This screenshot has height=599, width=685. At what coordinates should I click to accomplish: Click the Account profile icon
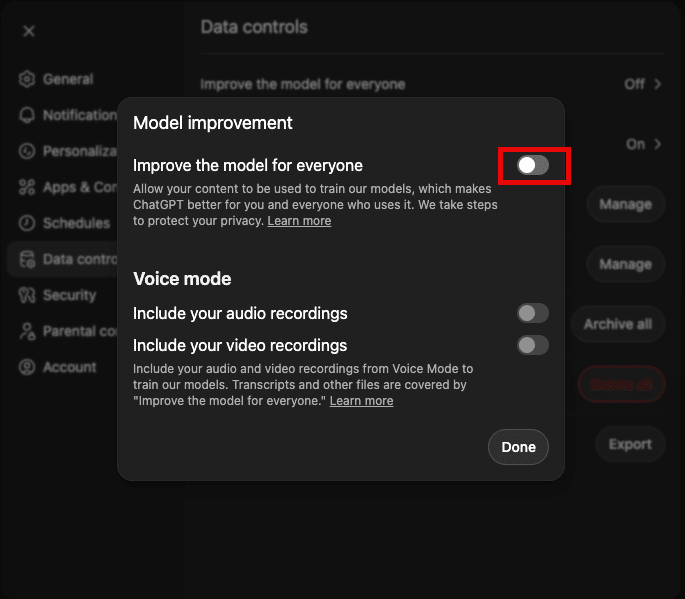pyautogui.click(x=27, y=367)
